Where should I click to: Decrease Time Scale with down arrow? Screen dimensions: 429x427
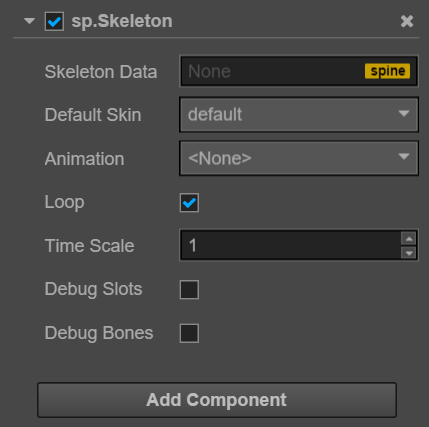(x=409, y=253)
